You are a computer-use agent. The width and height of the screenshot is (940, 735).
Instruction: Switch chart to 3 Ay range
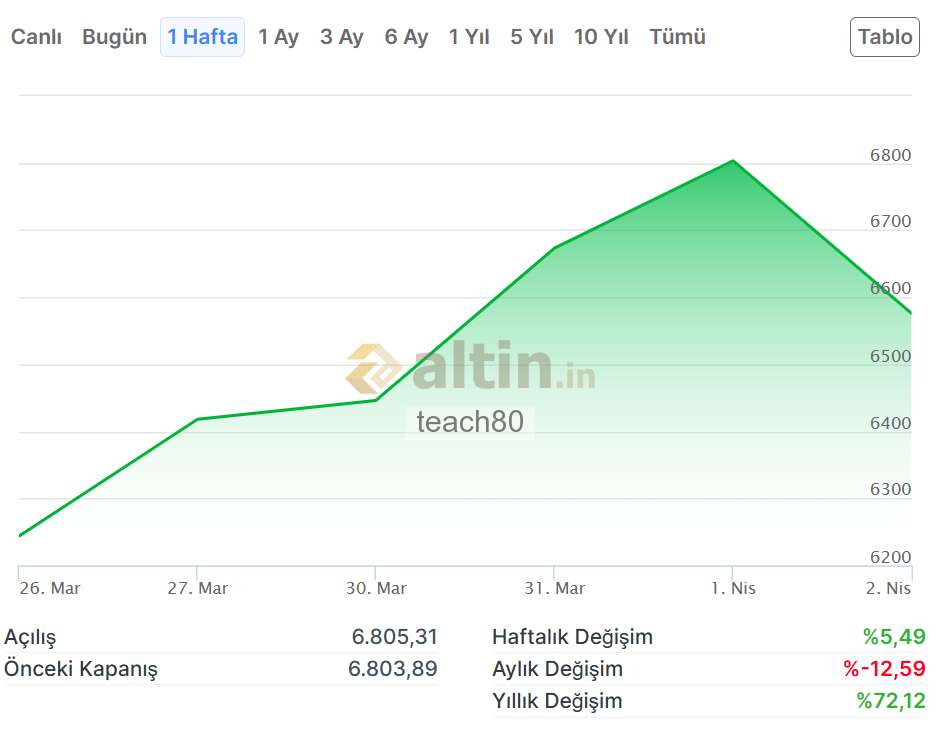pyautogui.click(x=341, y=37)
